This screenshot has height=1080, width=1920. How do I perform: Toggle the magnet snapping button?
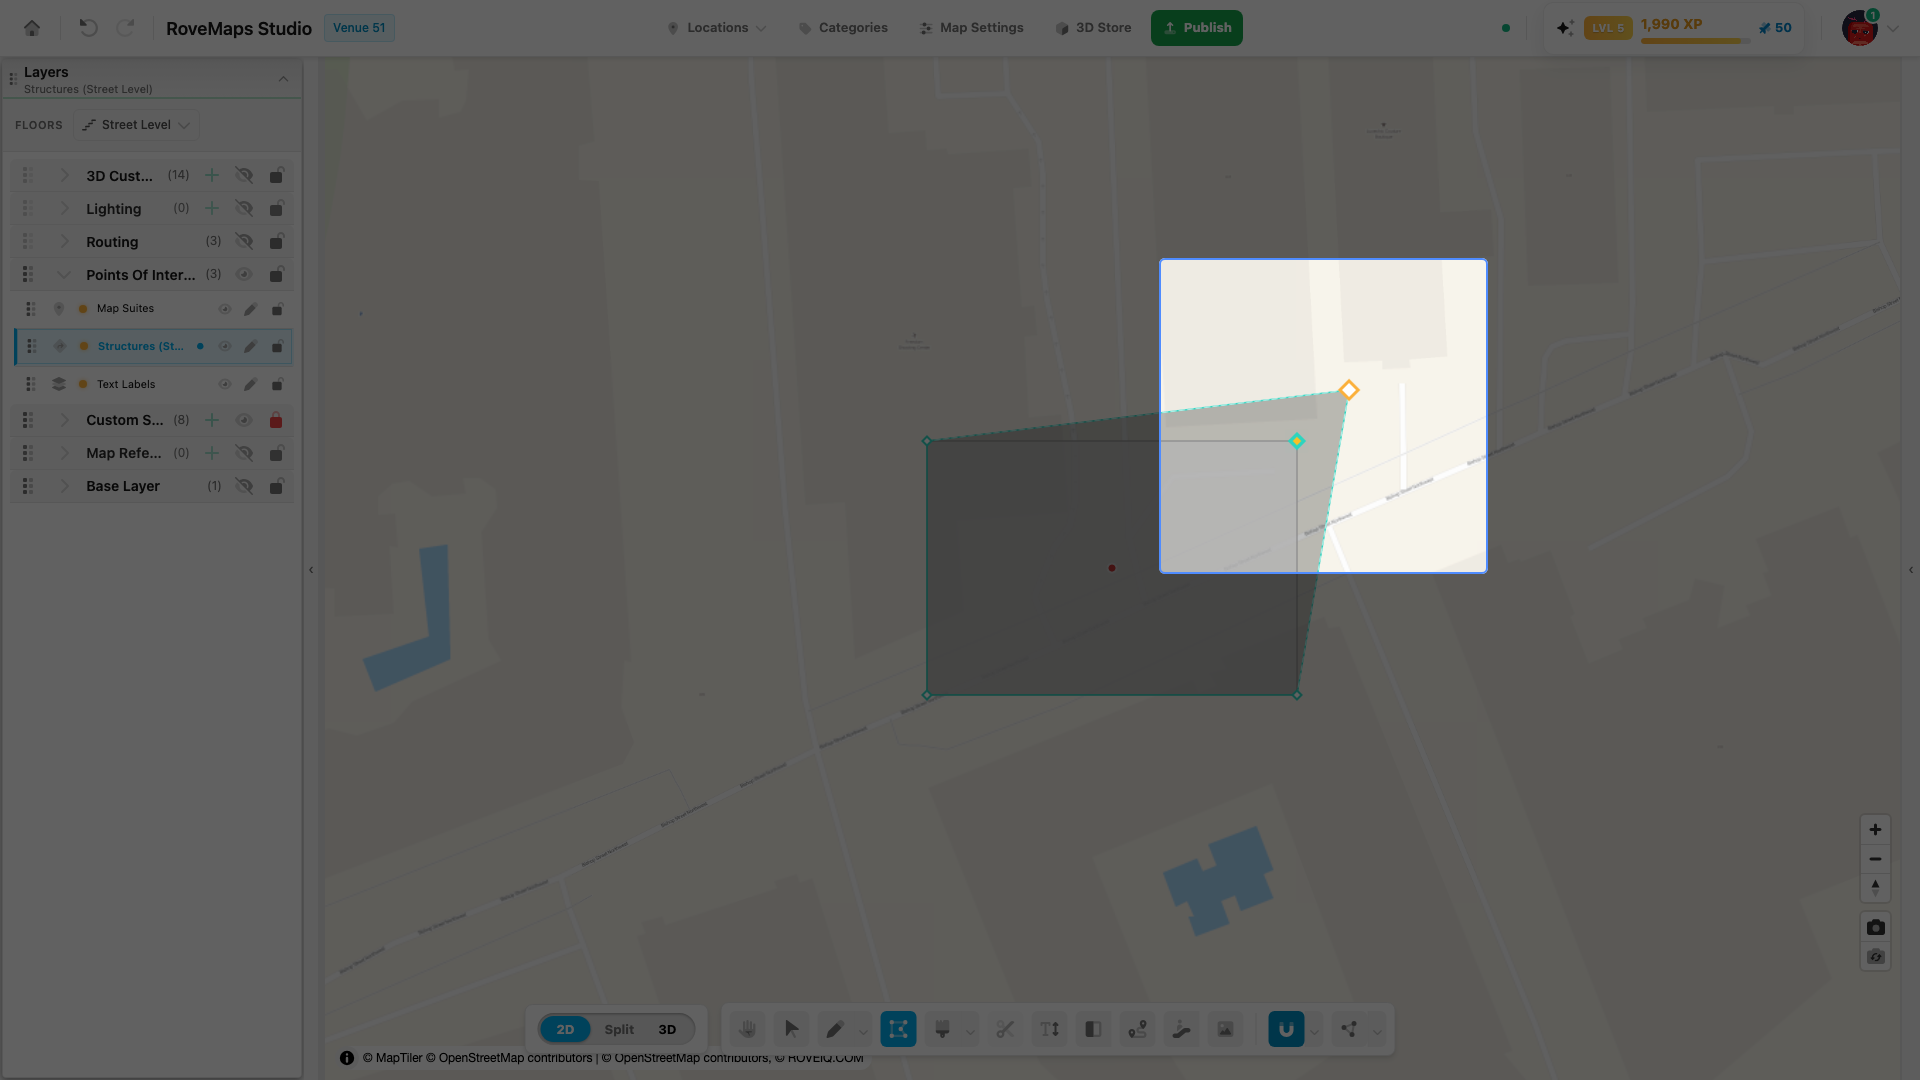point(1286,1029)
